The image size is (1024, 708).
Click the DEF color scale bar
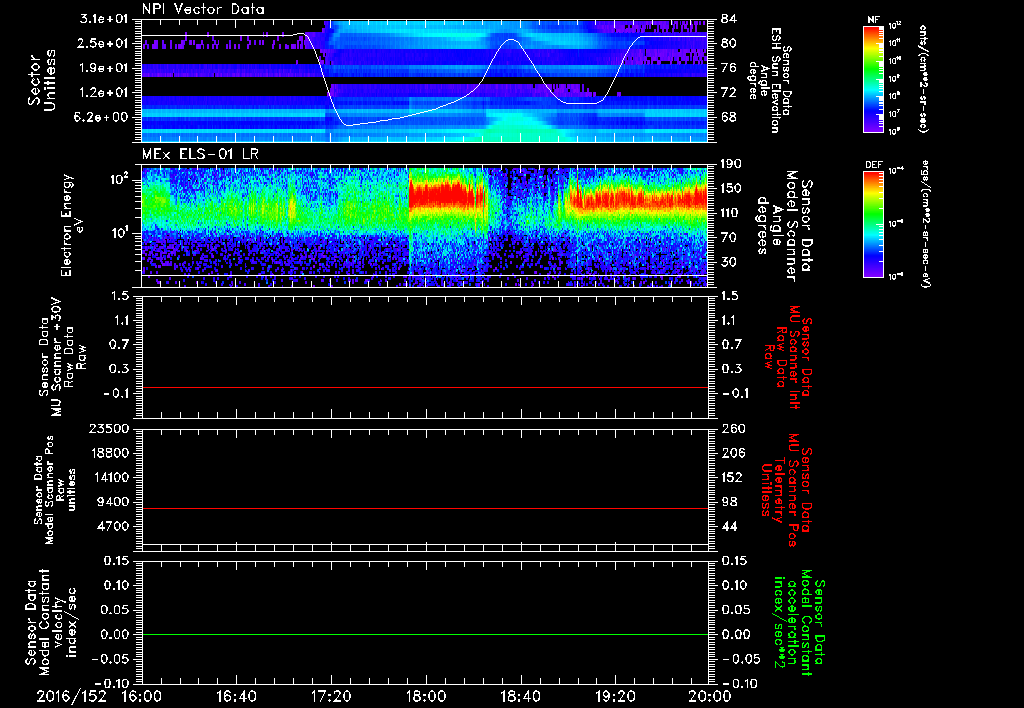[874, 224]
